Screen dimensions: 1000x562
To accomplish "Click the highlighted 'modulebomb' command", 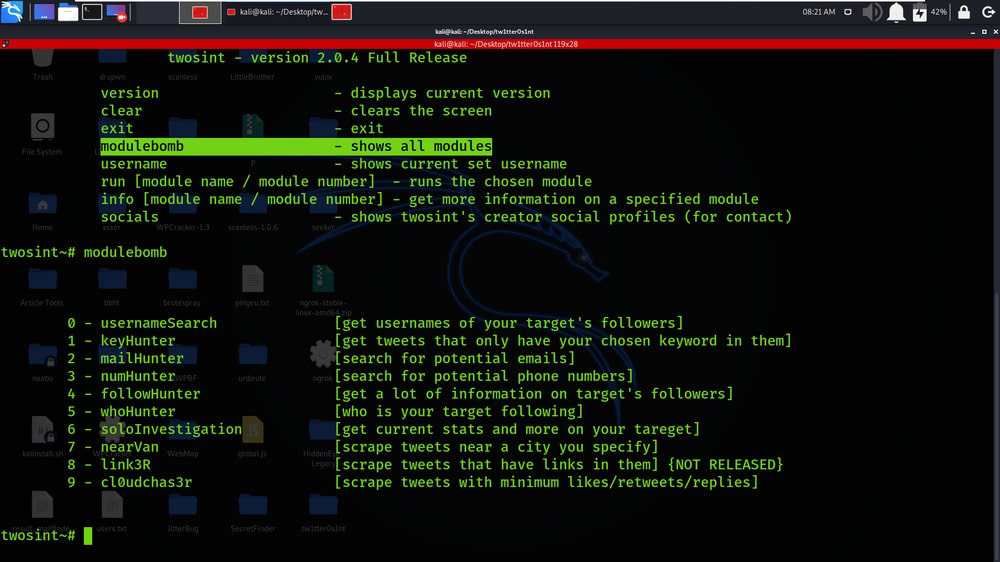I will click(142, 147).
